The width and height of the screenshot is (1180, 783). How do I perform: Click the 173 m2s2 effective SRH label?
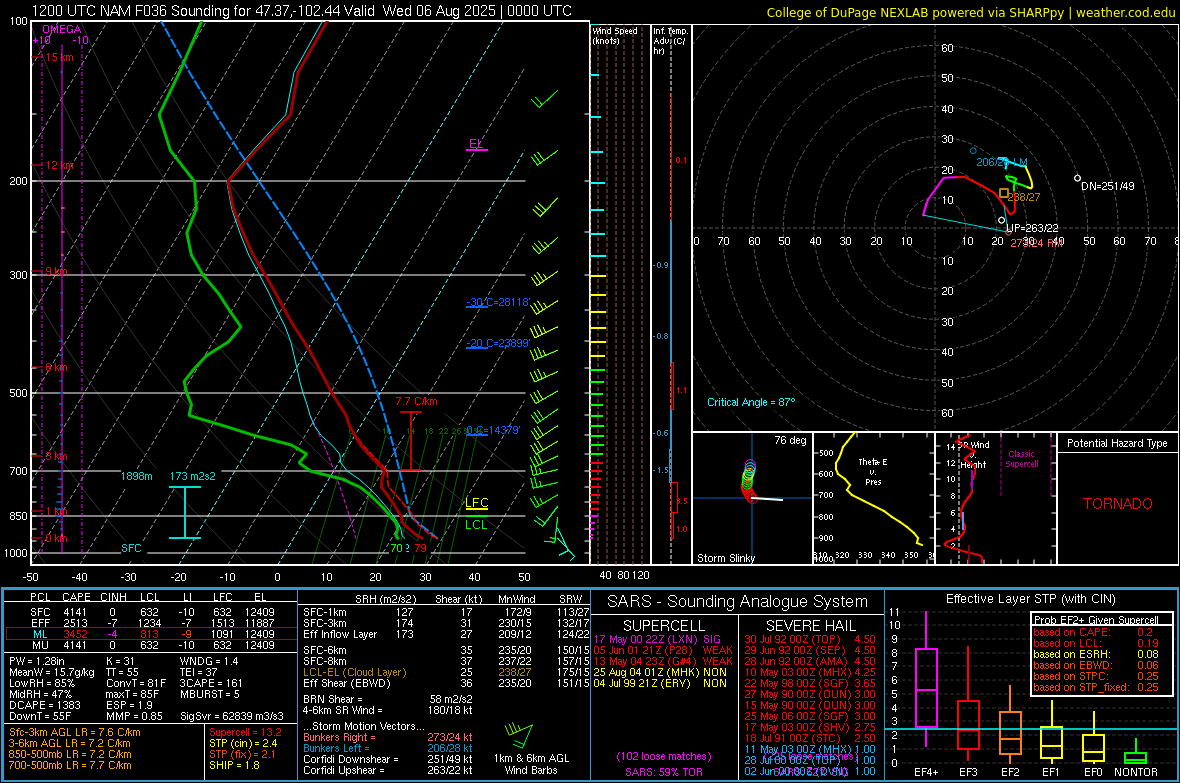[193, 476]
